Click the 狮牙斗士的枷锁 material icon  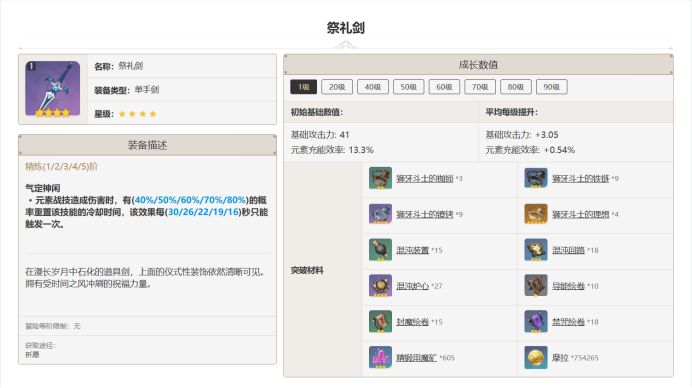(380, 178)
